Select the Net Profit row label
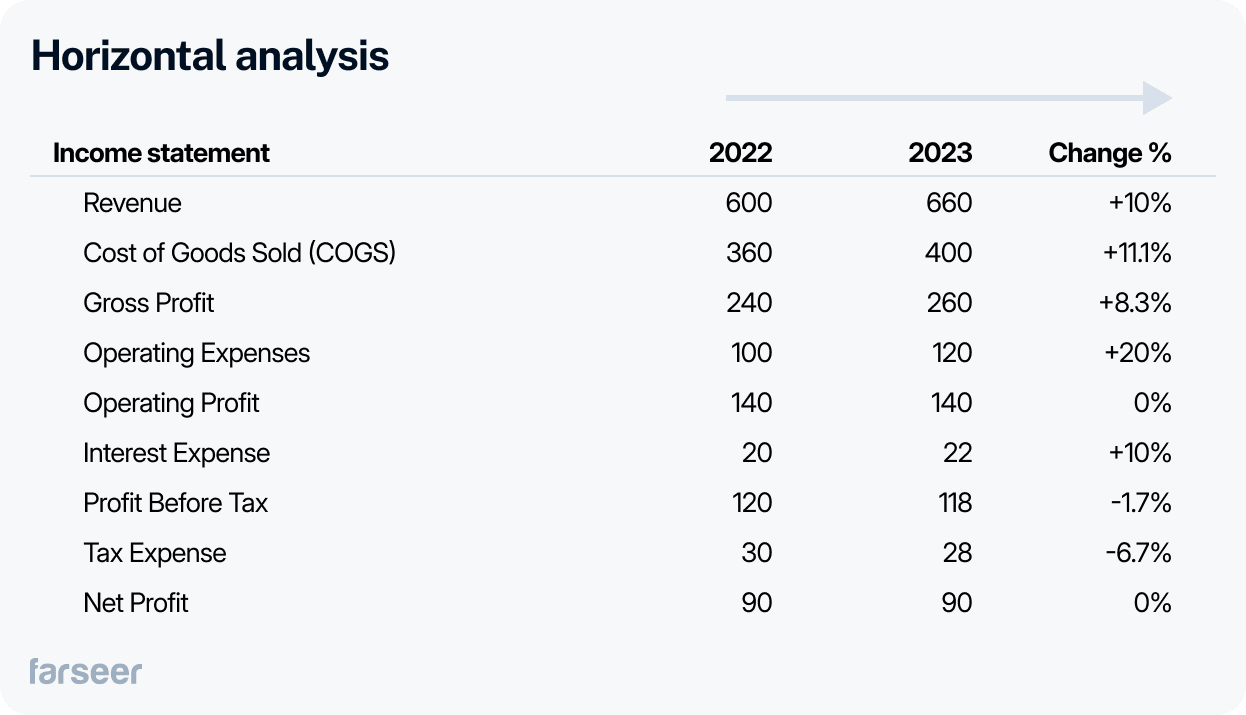Viewport: 1246px width, 715px height. coord(135,603)
